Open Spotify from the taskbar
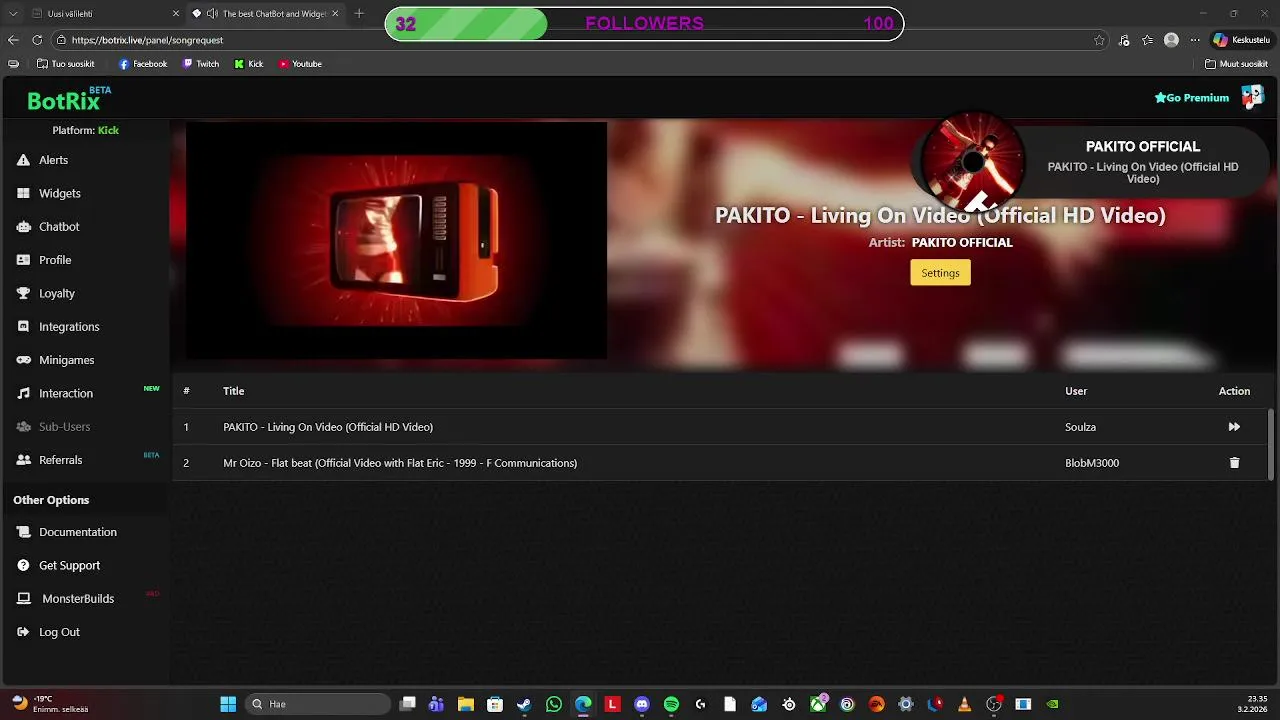The width and height of the screenshot is (1280, 720). [x=671, y=704]
